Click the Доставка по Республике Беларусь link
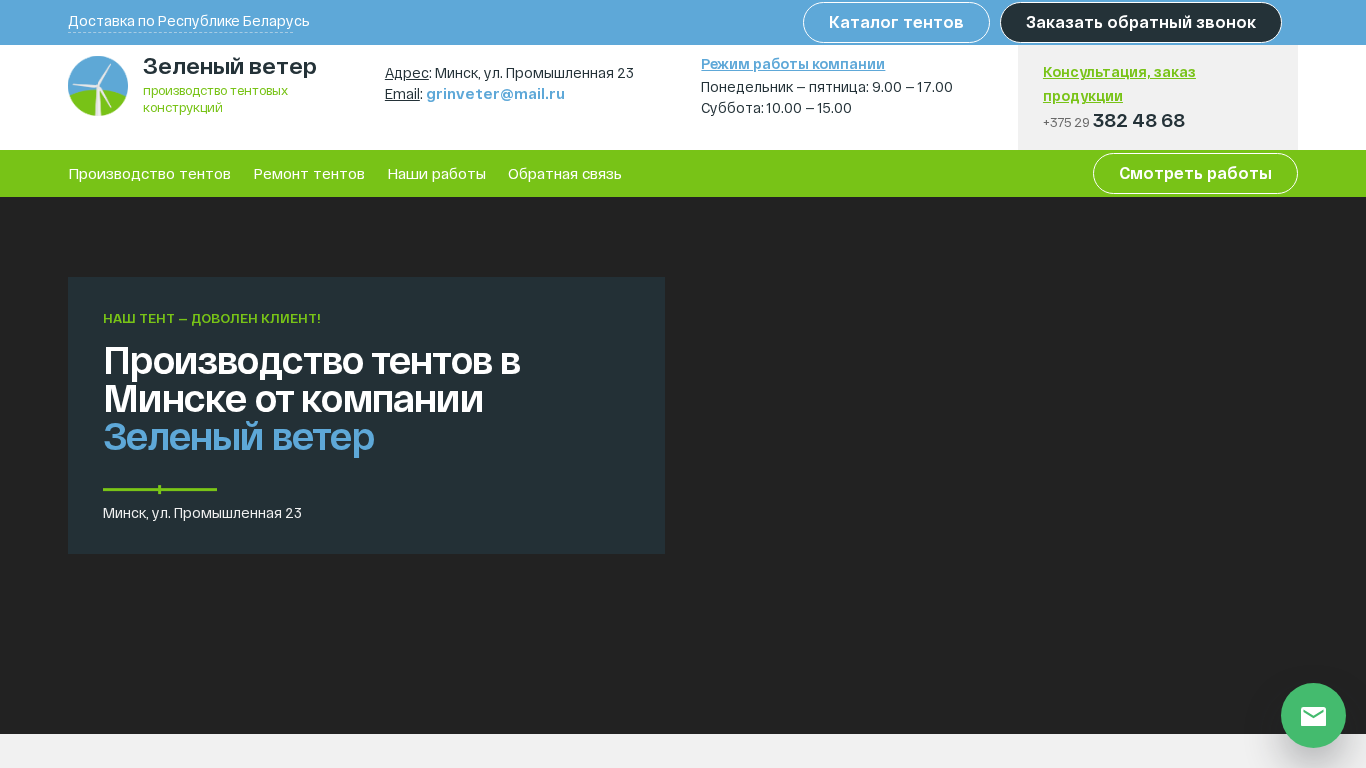The width and height of the screenshot is (1366, 768). [188, 21]
